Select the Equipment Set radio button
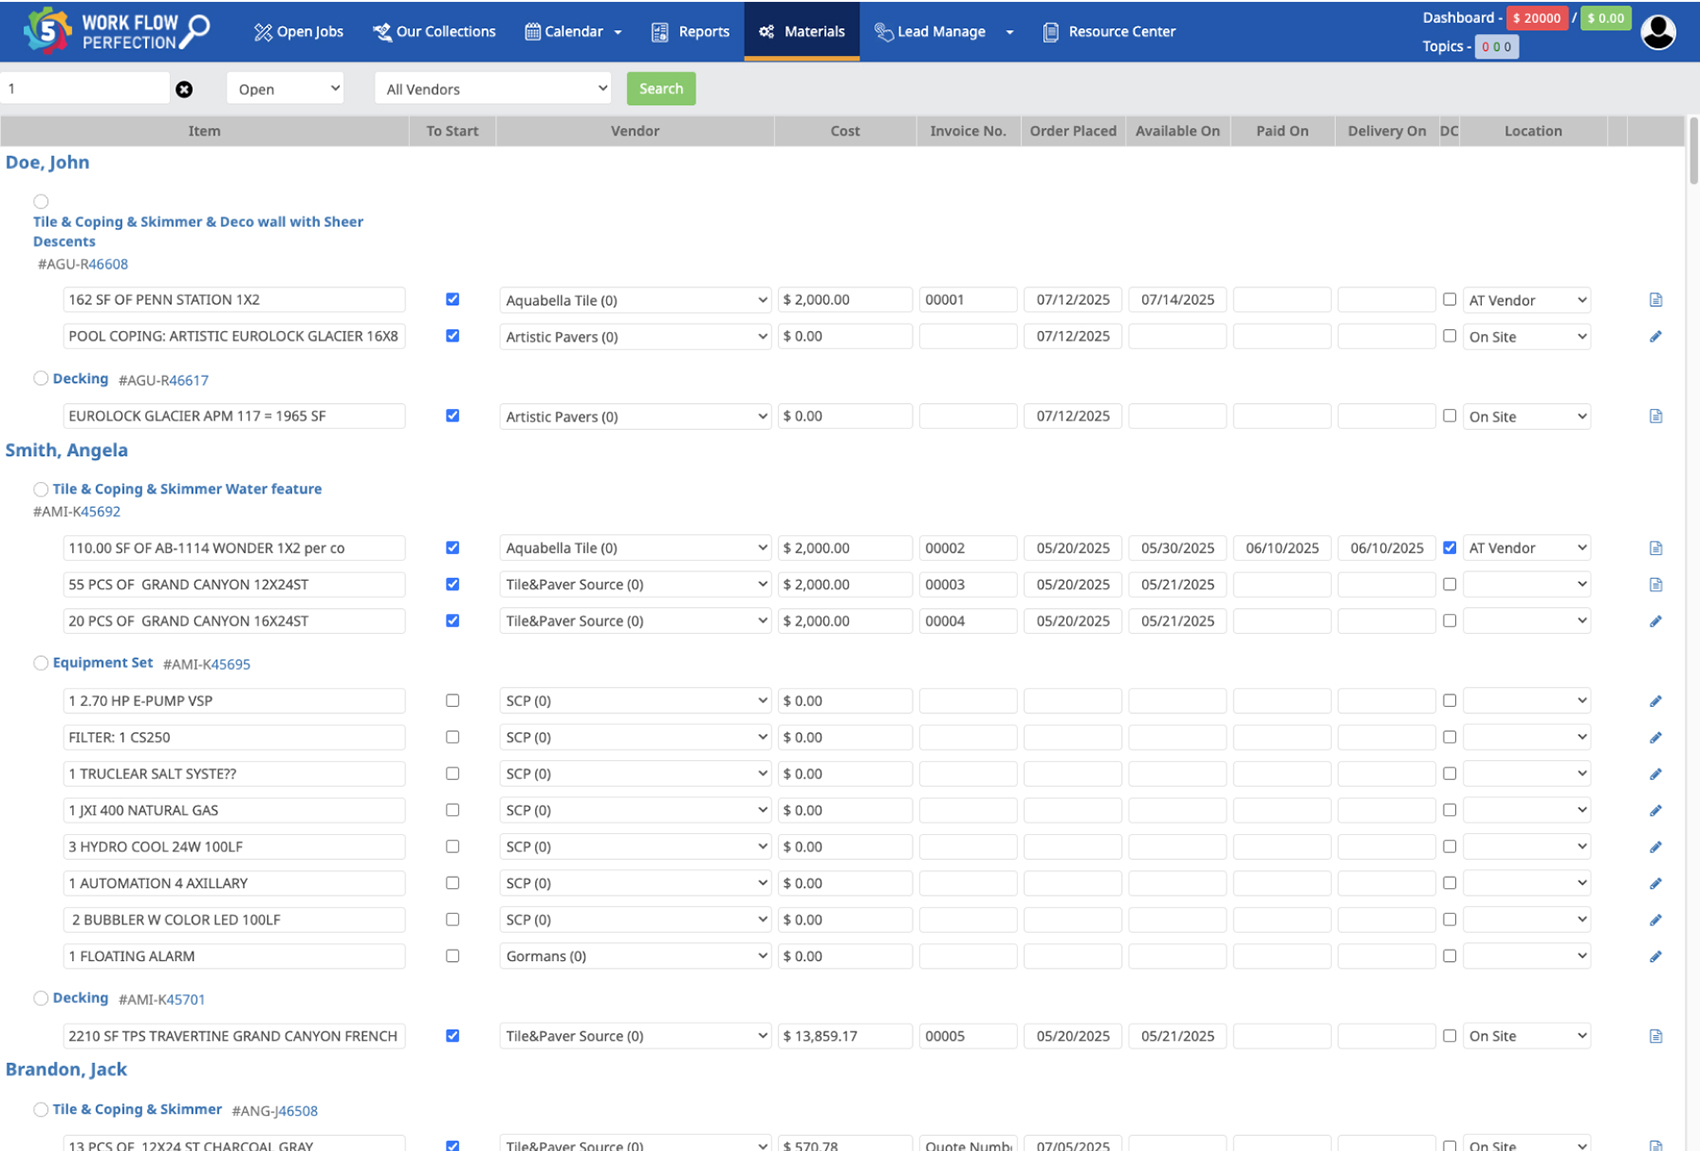This screenshot has width=1700, height=1151. [41, 663]
